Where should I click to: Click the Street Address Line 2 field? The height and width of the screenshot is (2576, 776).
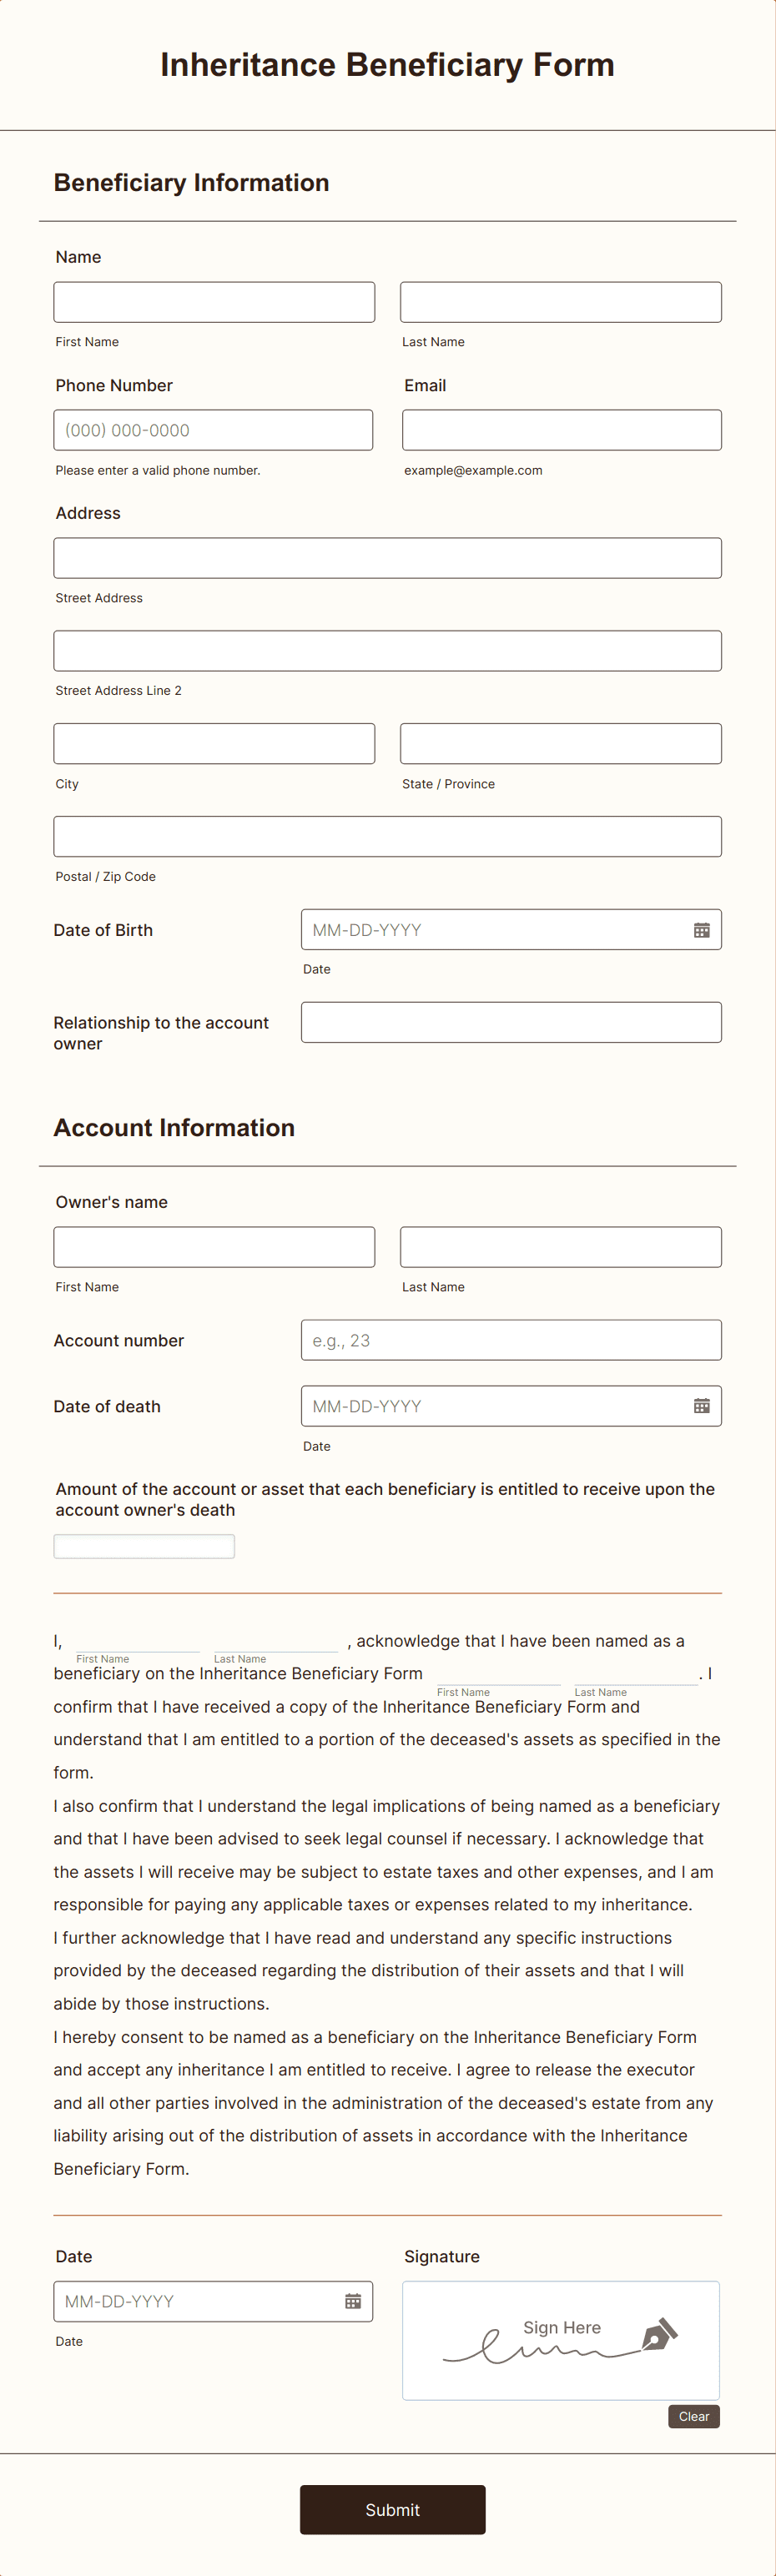point(387,650)
